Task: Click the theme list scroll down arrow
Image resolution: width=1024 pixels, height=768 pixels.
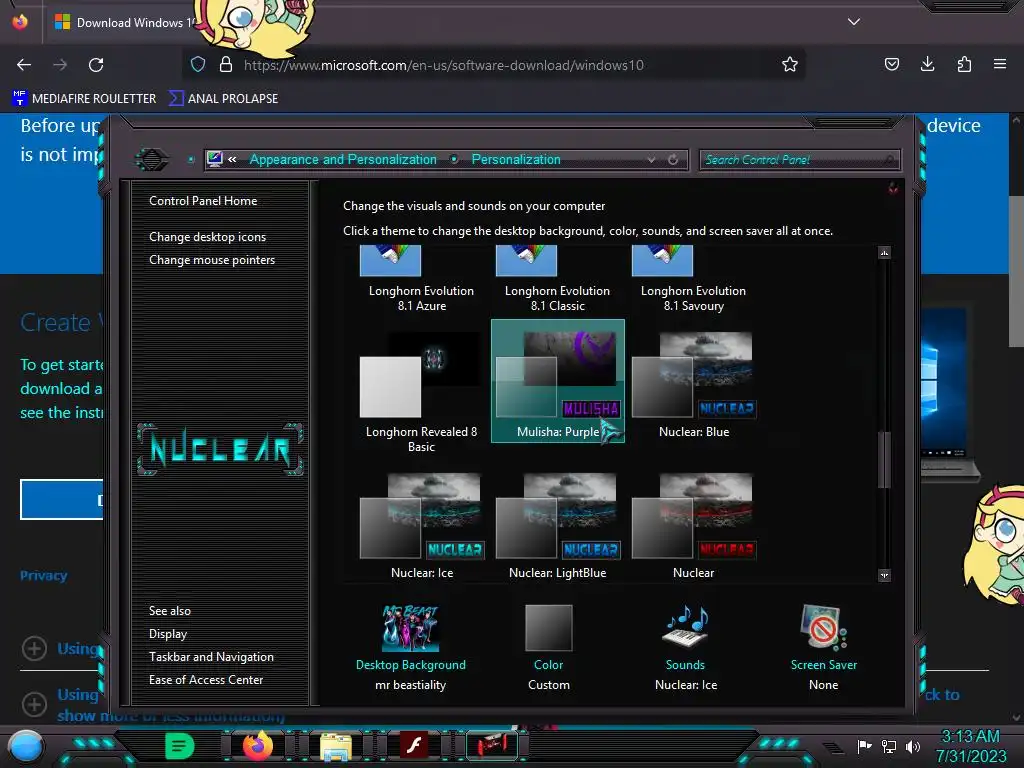Action: pos(884,575)
